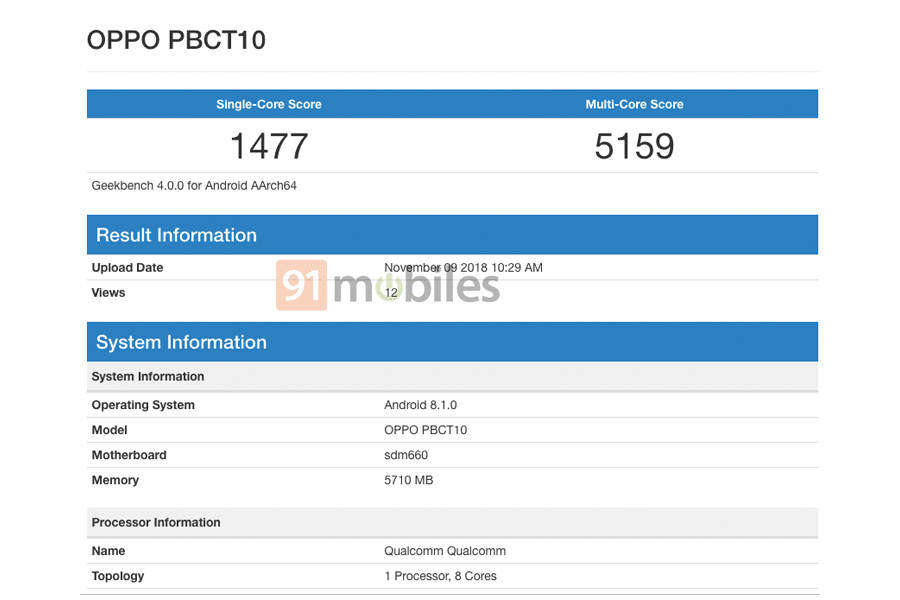Click the multi-core score value 5159

(634, 145)
